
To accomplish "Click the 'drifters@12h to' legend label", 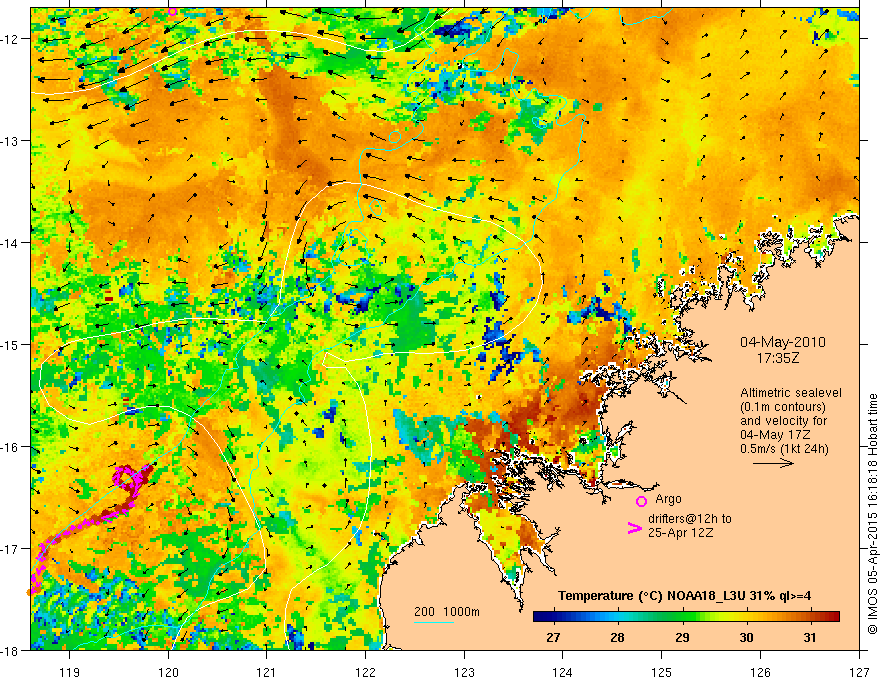I will click(x=690, y=519).
